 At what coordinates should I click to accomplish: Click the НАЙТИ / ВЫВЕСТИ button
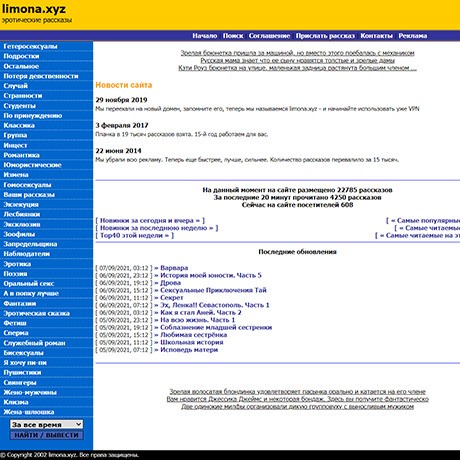(47, 435)
